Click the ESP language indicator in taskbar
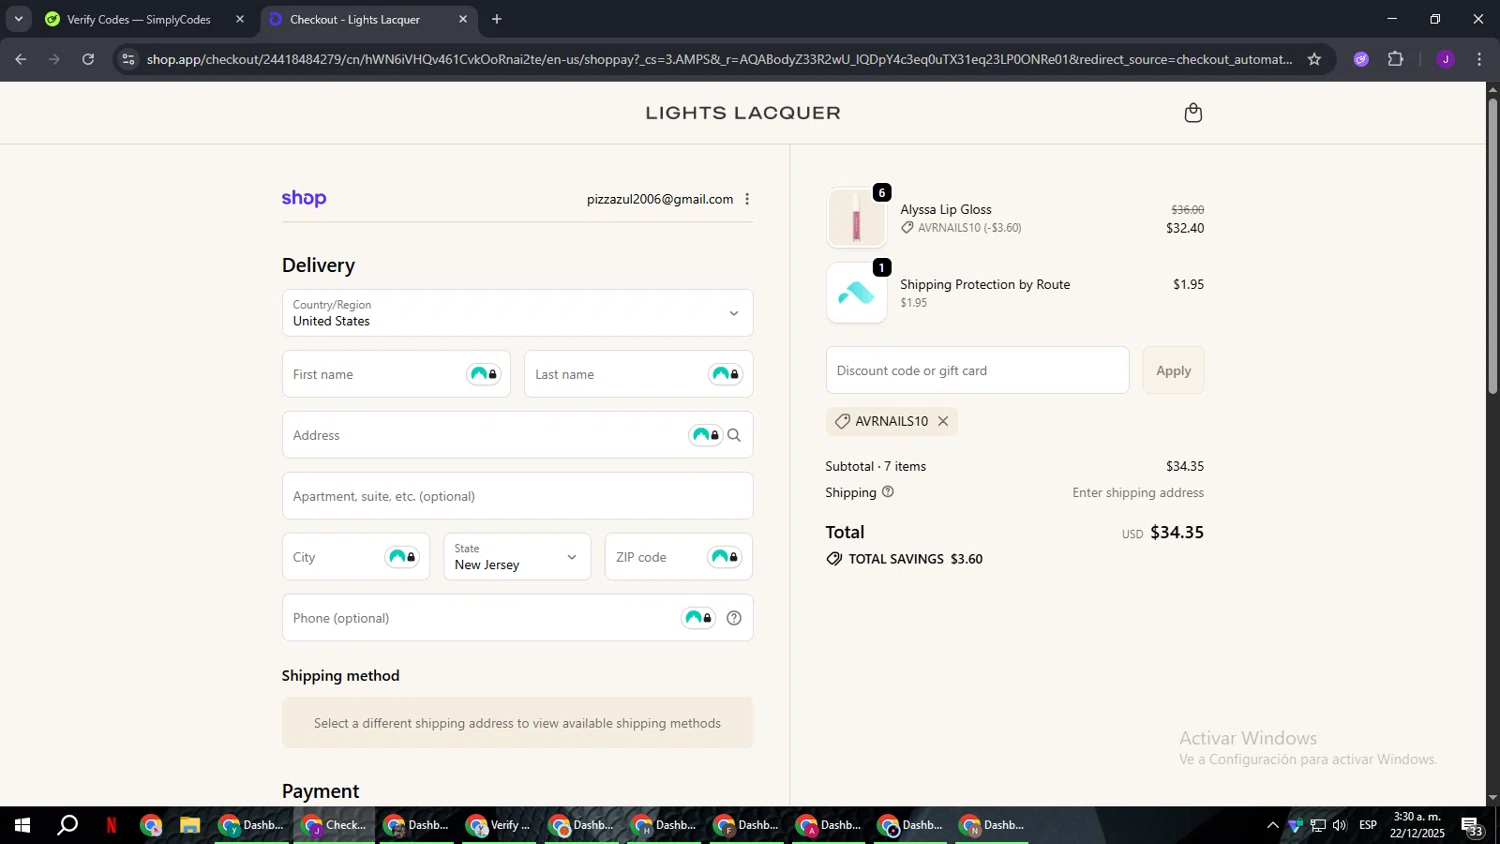Viewport: 1500px width, 844px height. pyautogui.click(x=1368, y=825)
